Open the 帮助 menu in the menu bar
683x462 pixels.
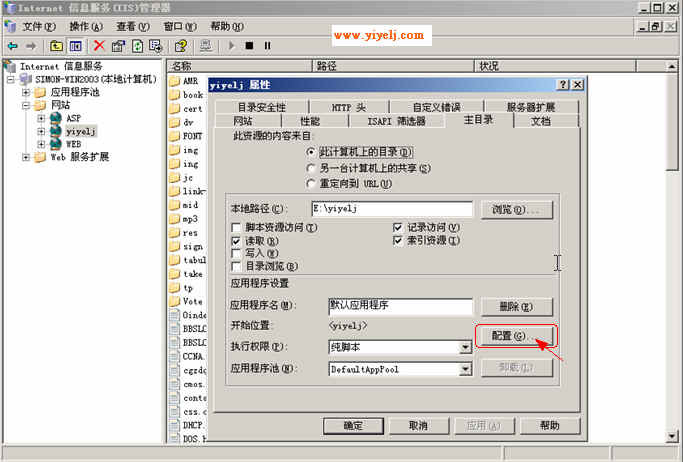(227, 27)
